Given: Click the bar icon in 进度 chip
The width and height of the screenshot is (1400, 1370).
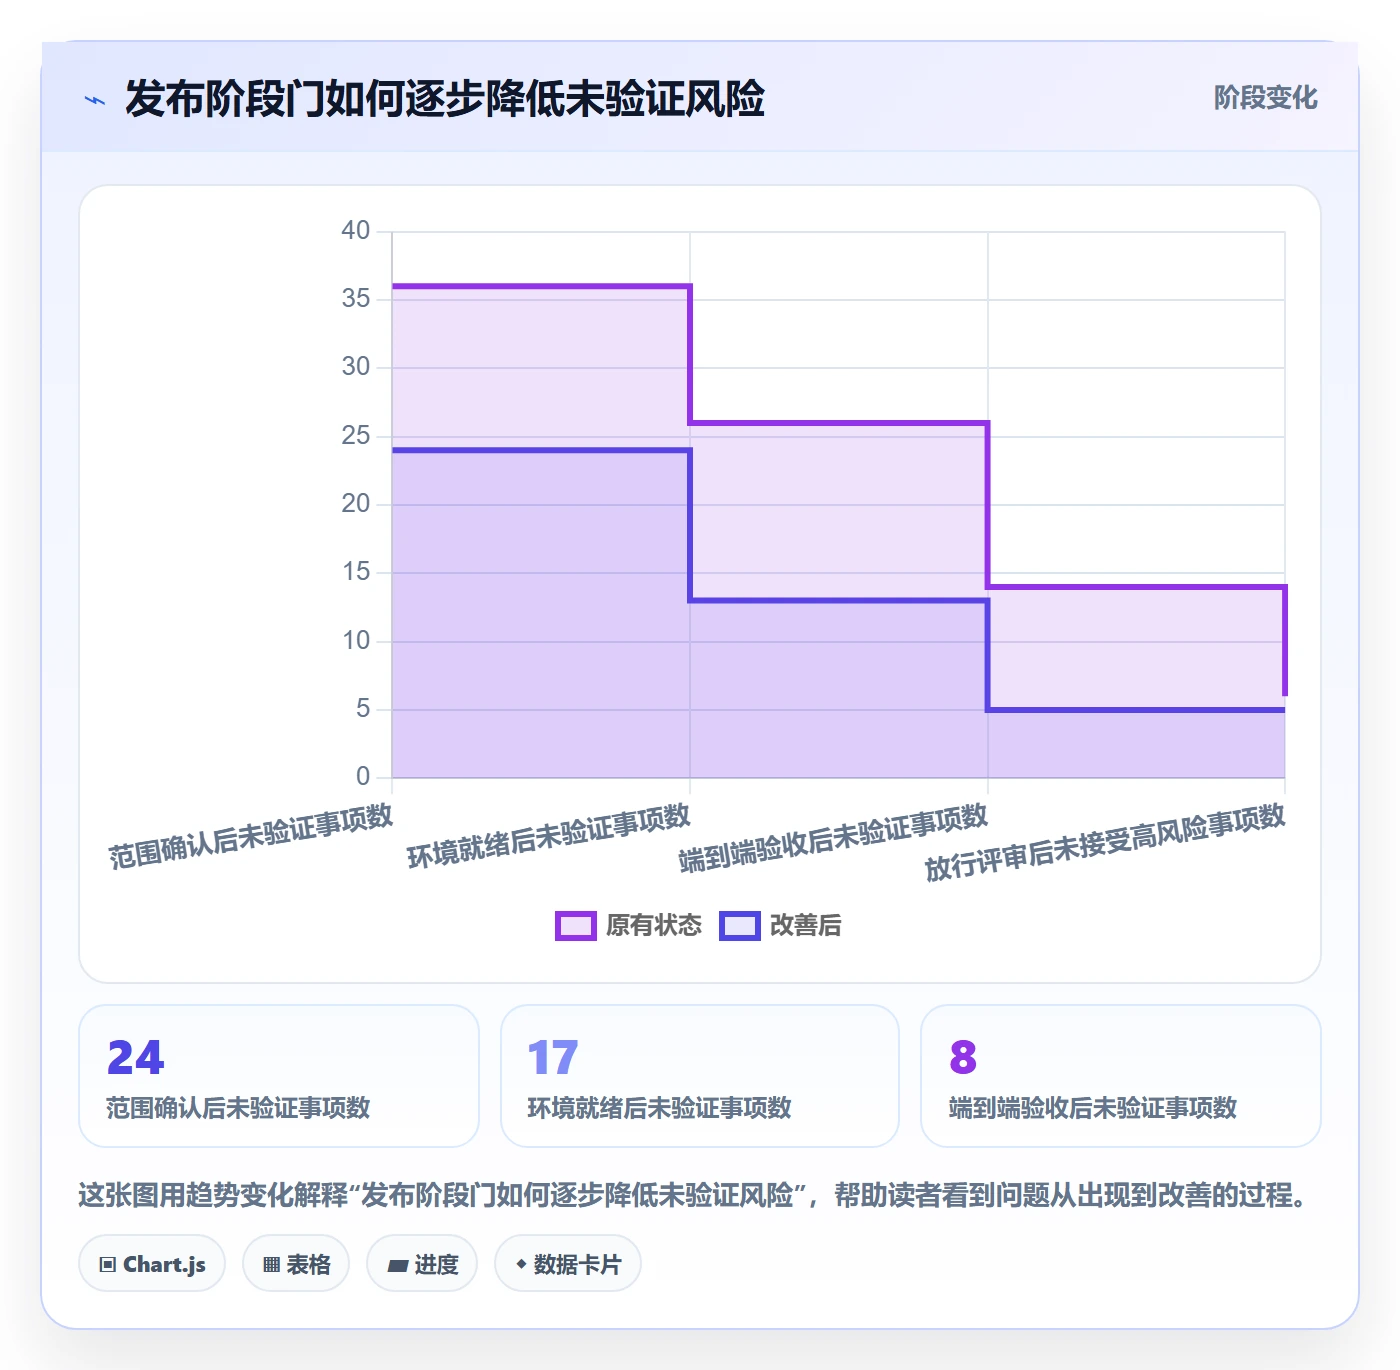Looking at the screenshot, I should (398, 1266).
